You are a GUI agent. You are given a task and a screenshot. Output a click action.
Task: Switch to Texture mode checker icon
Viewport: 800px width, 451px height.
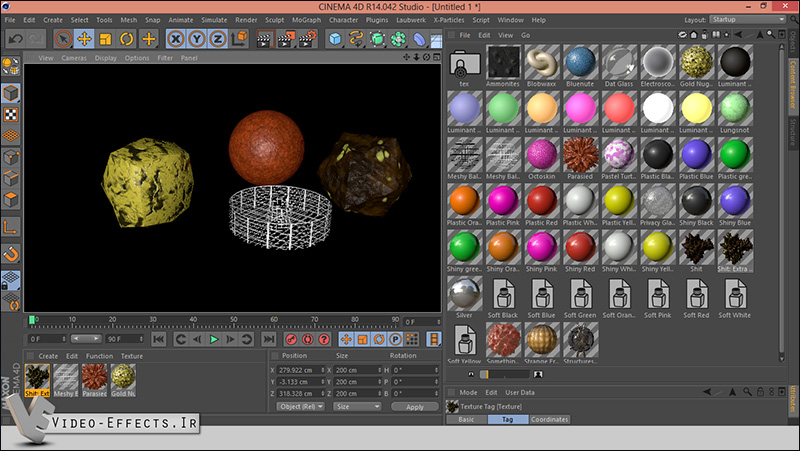coord(11,114)
